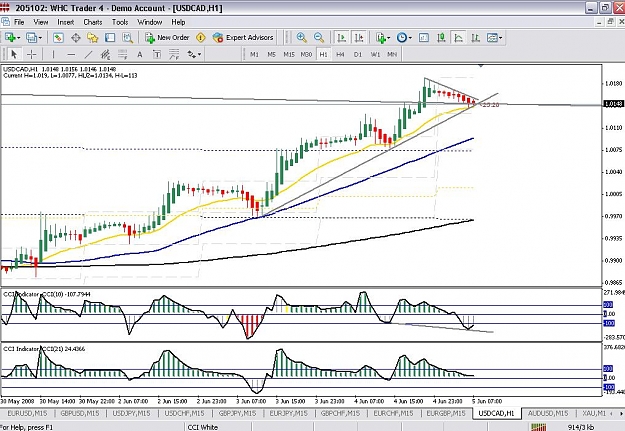
Task: Open the Data Window crosshair-circle icon
Action: point(75,38)
